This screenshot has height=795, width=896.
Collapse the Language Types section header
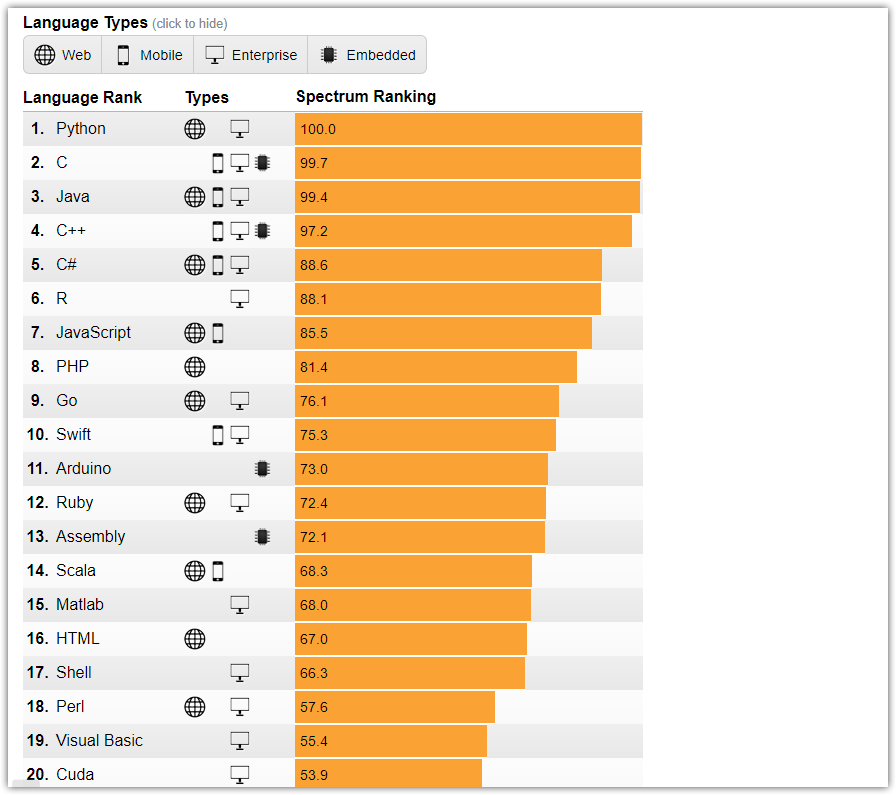click(x=85, y=22)
